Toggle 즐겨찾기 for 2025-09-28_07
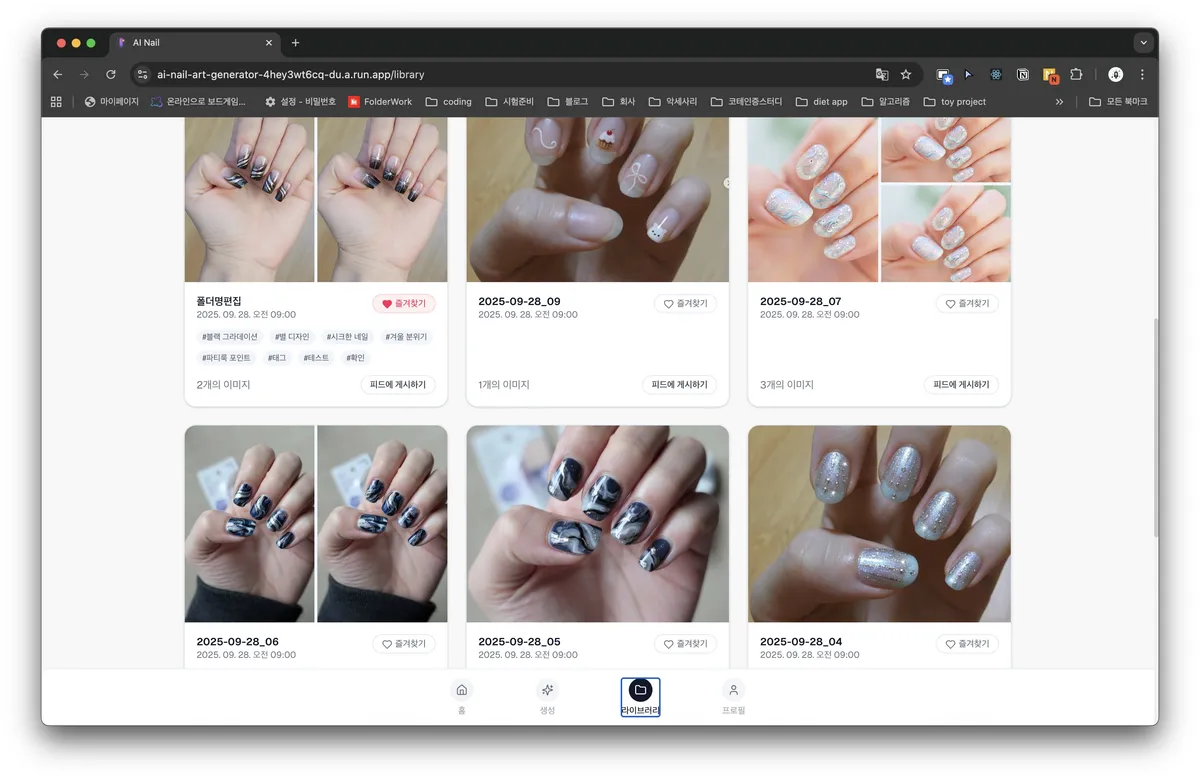1200x780 pixels. pos(968,303)
